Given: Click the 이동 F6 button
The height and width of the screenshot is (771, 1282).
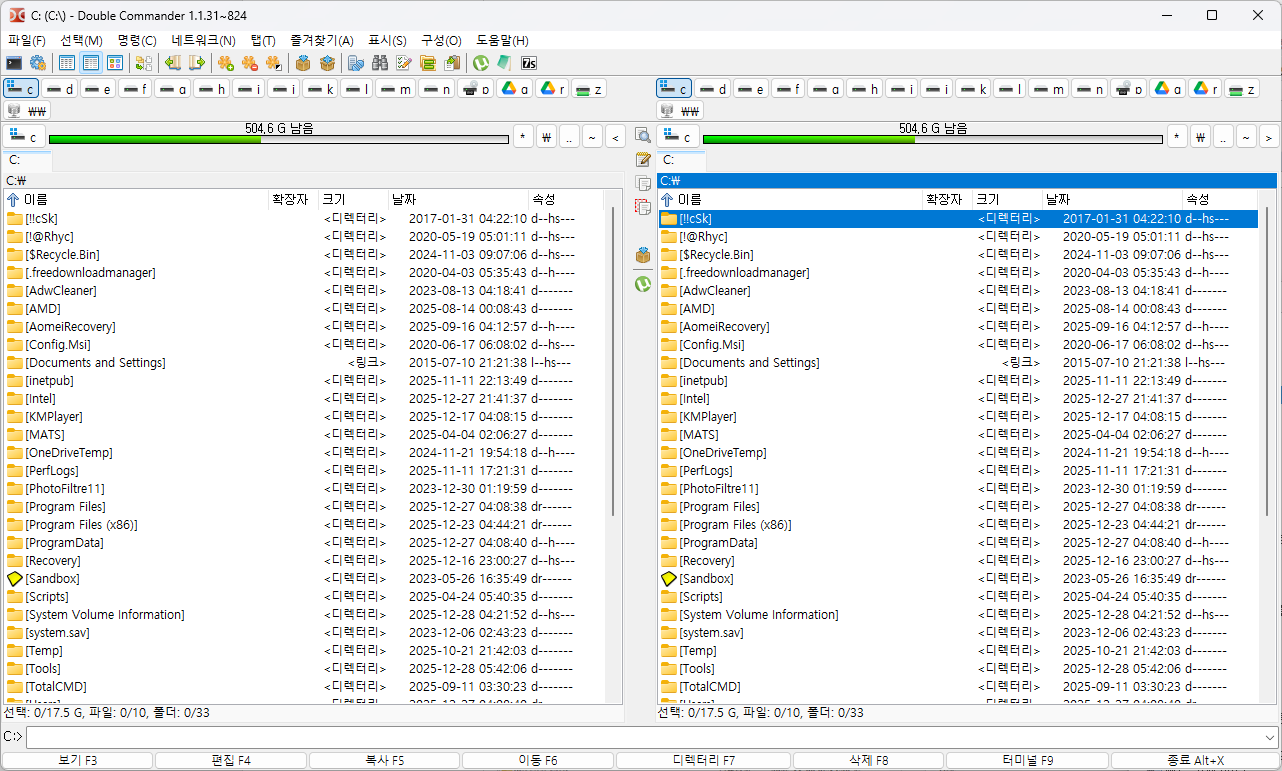Looking at the screenshot, I should 538,760.
